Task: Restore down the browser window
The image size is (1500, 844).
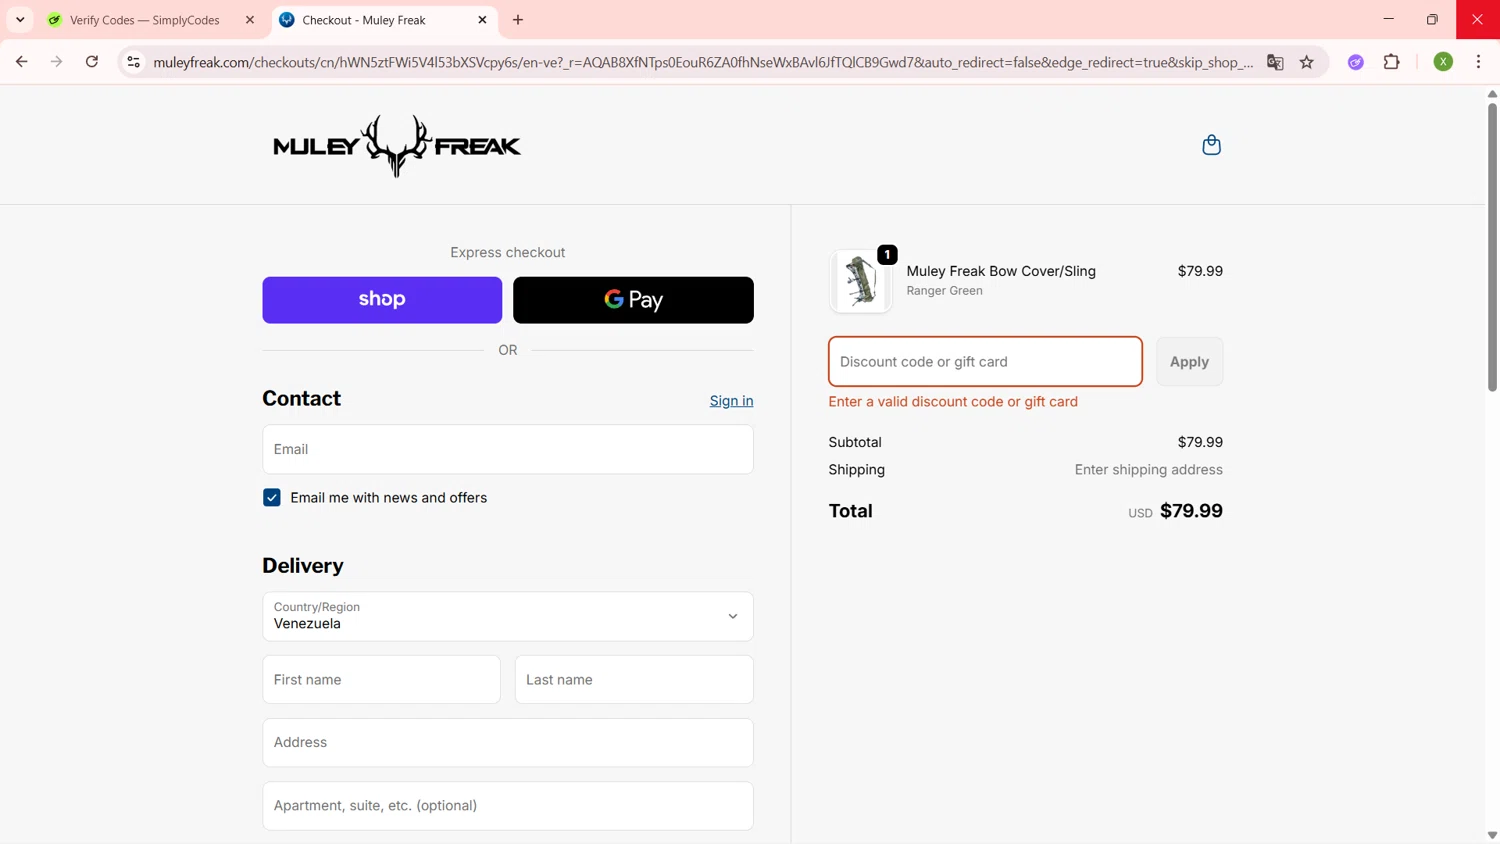Action: (x=1432, y=19)
